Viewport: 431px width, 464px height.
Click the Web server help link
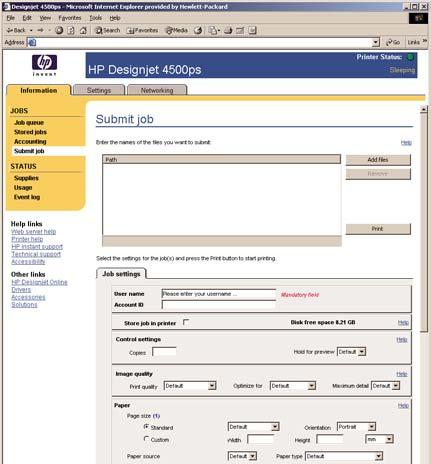[x=34, y=231]
